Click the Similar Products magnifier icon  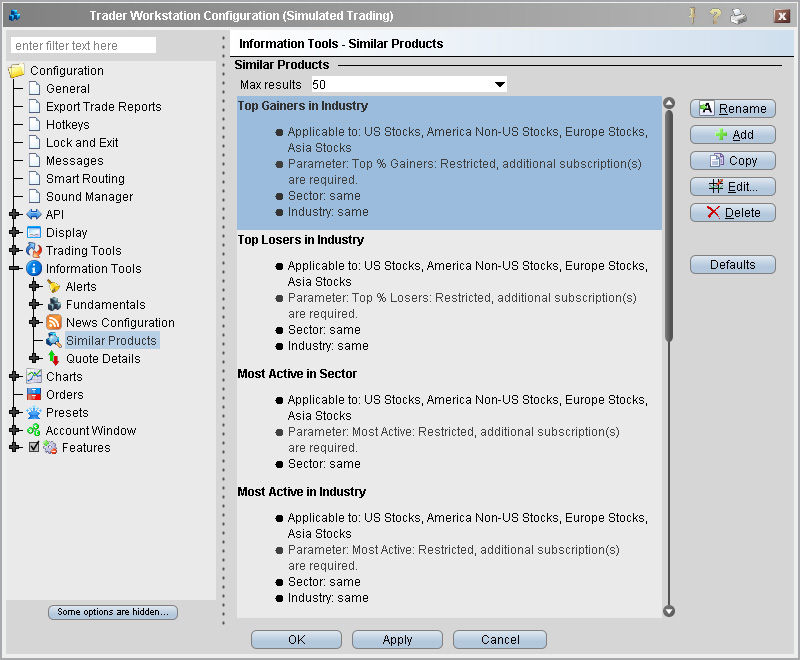54,340
